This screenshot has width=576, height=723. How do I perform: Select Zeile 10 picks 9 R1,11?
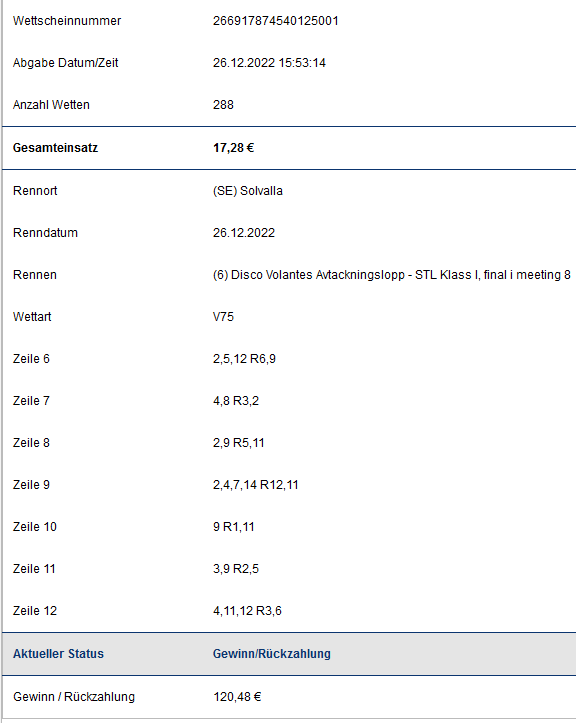[x=233, y=527]
